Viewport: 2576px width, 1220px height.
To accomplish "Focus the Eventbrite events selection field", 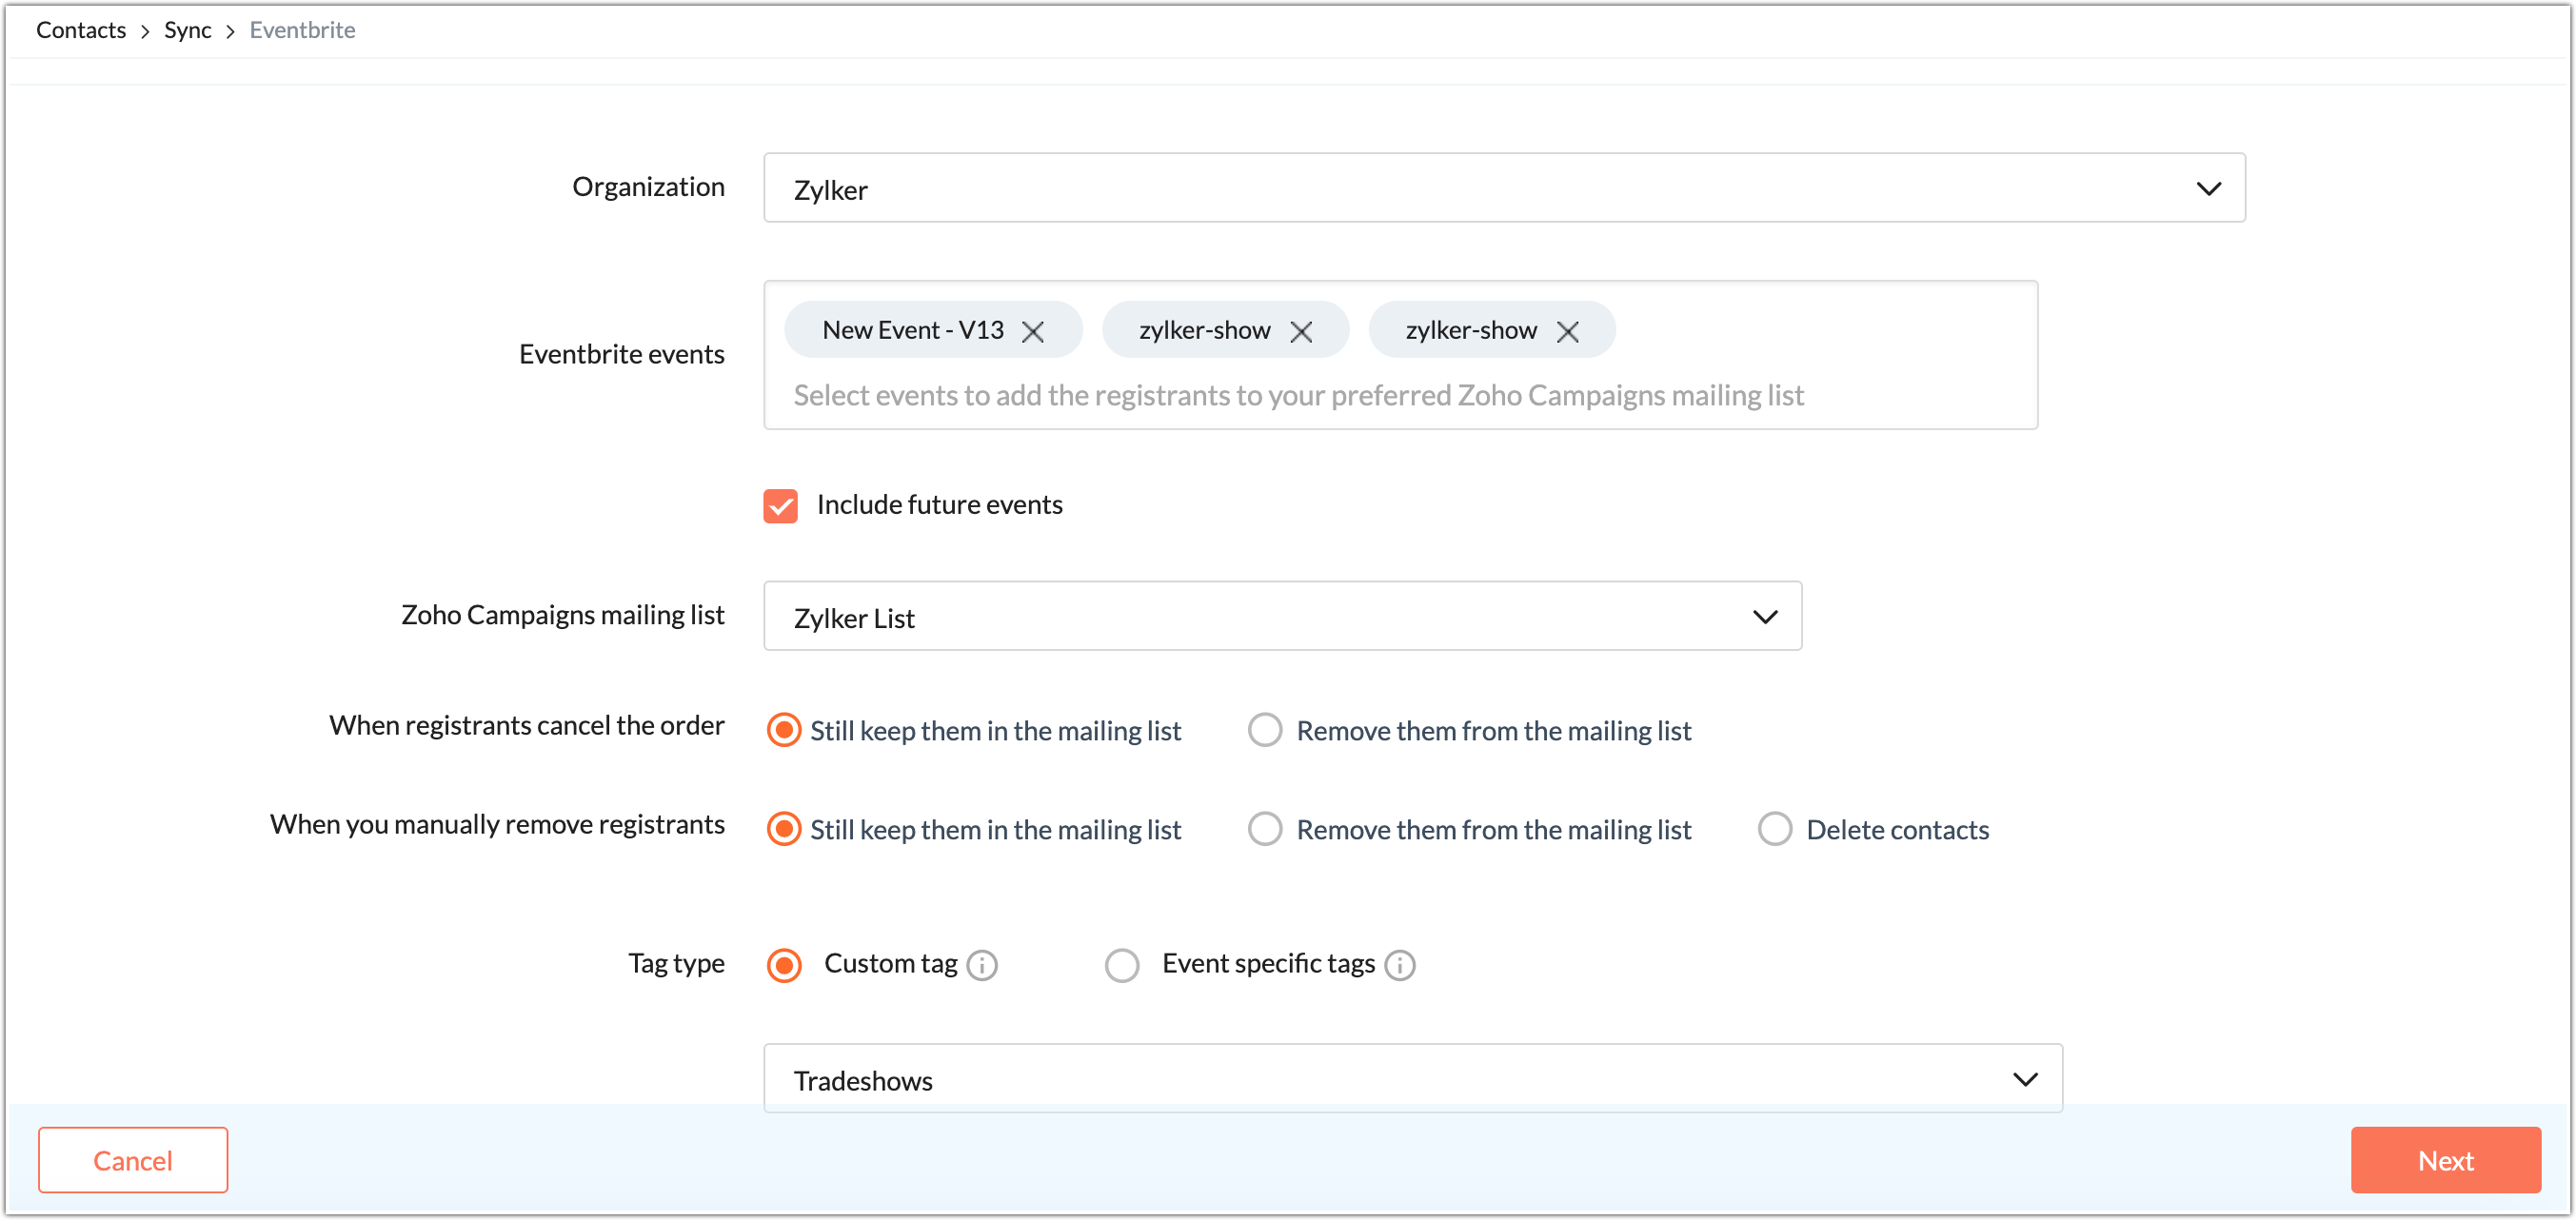I will [1400, 355].
